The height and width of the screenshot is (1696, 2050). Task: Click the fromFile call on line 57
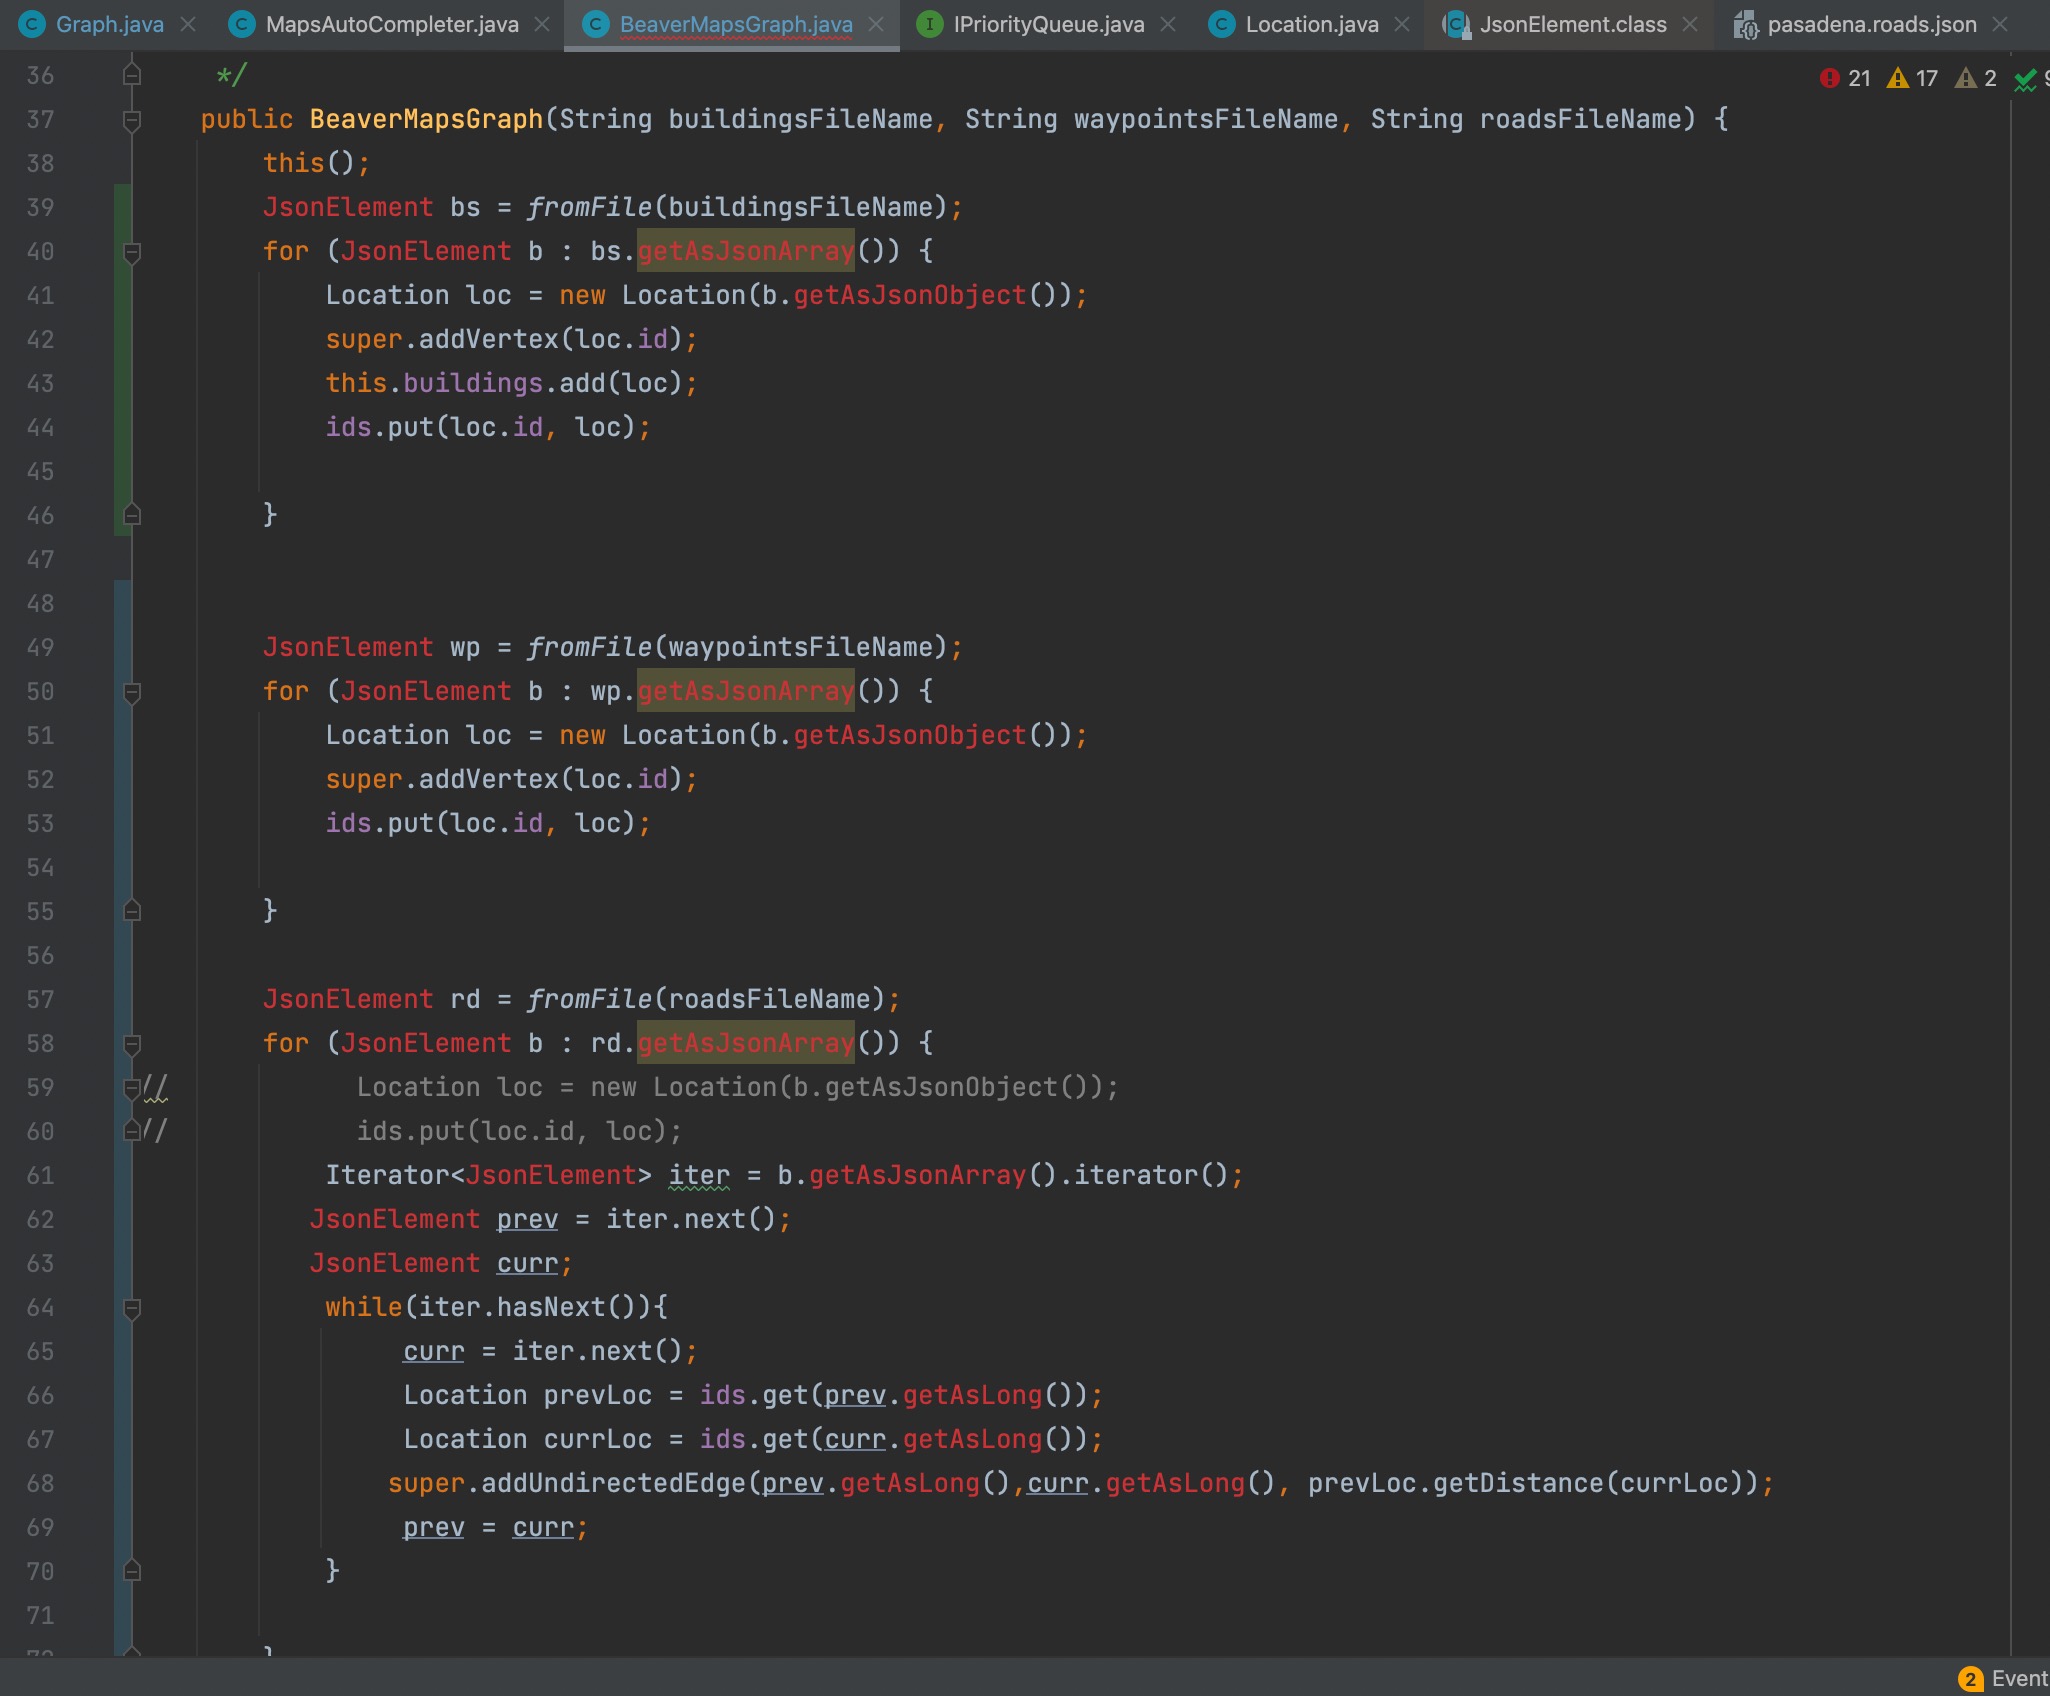[x=589, y=999]
